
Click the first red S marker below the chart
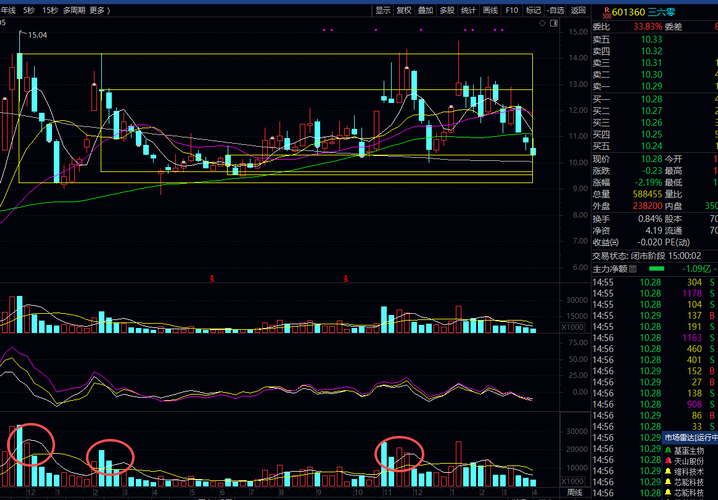click(x=212, y=278)
